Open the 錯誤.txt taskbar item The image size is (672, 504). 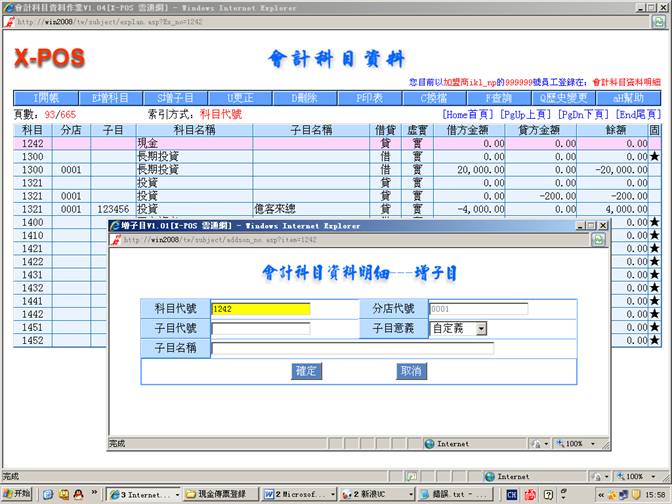click(x=455, y=494)
